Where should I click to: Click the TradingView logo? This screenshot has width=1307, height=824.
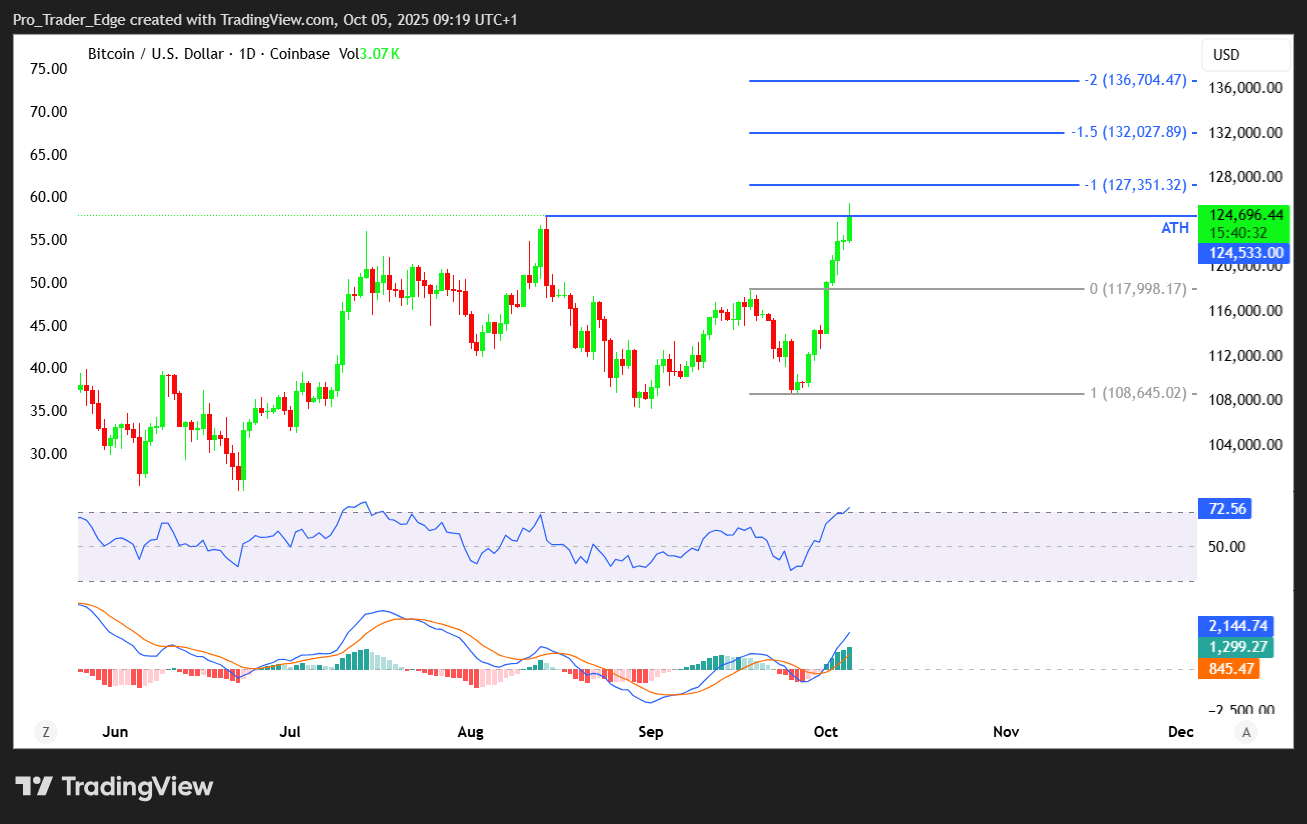pos(114,786)
